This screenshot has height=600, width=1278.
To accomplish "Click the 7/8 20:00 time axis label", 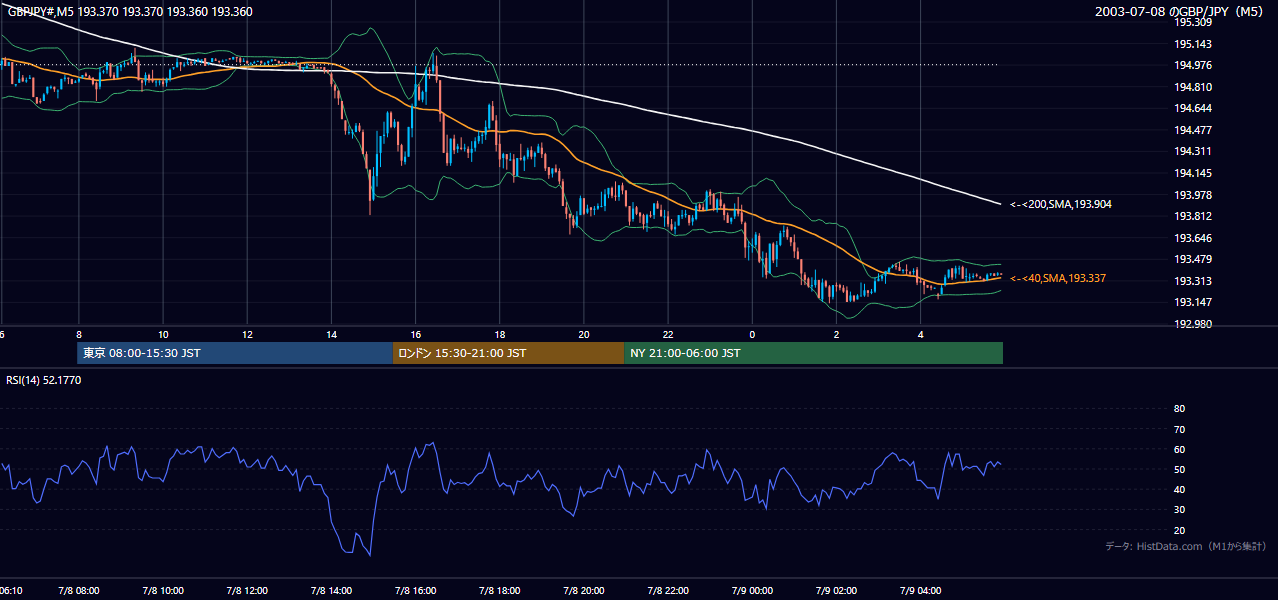I will (583, 591).
